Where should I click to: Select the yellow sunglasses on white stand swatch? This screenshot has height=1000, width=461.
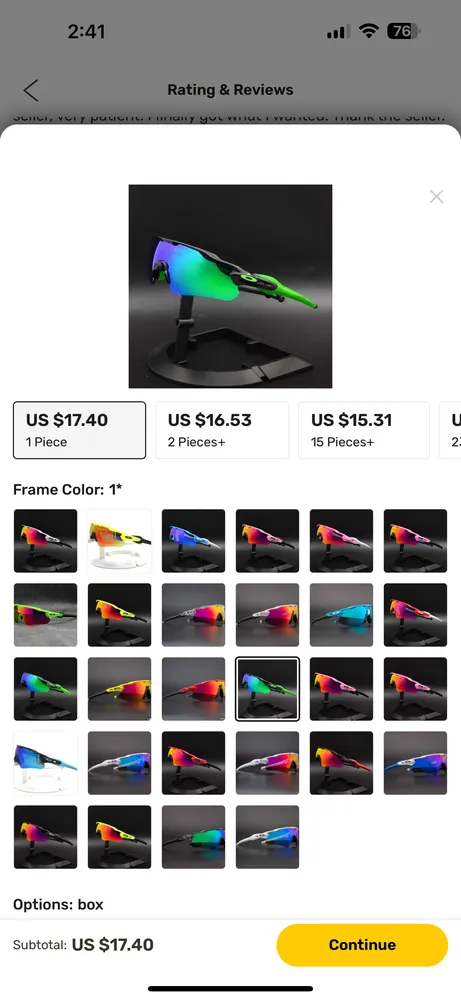[119, 541]
